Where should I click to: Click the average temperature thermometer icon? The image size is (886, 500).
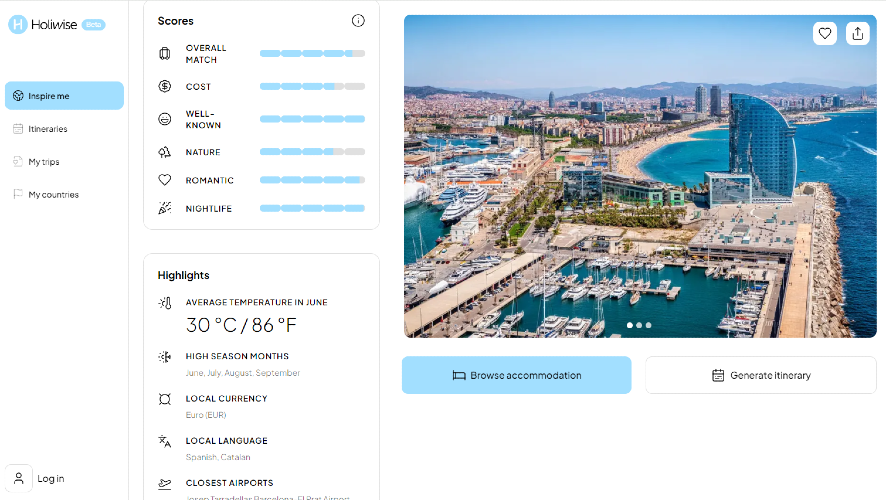coord(164,303)
